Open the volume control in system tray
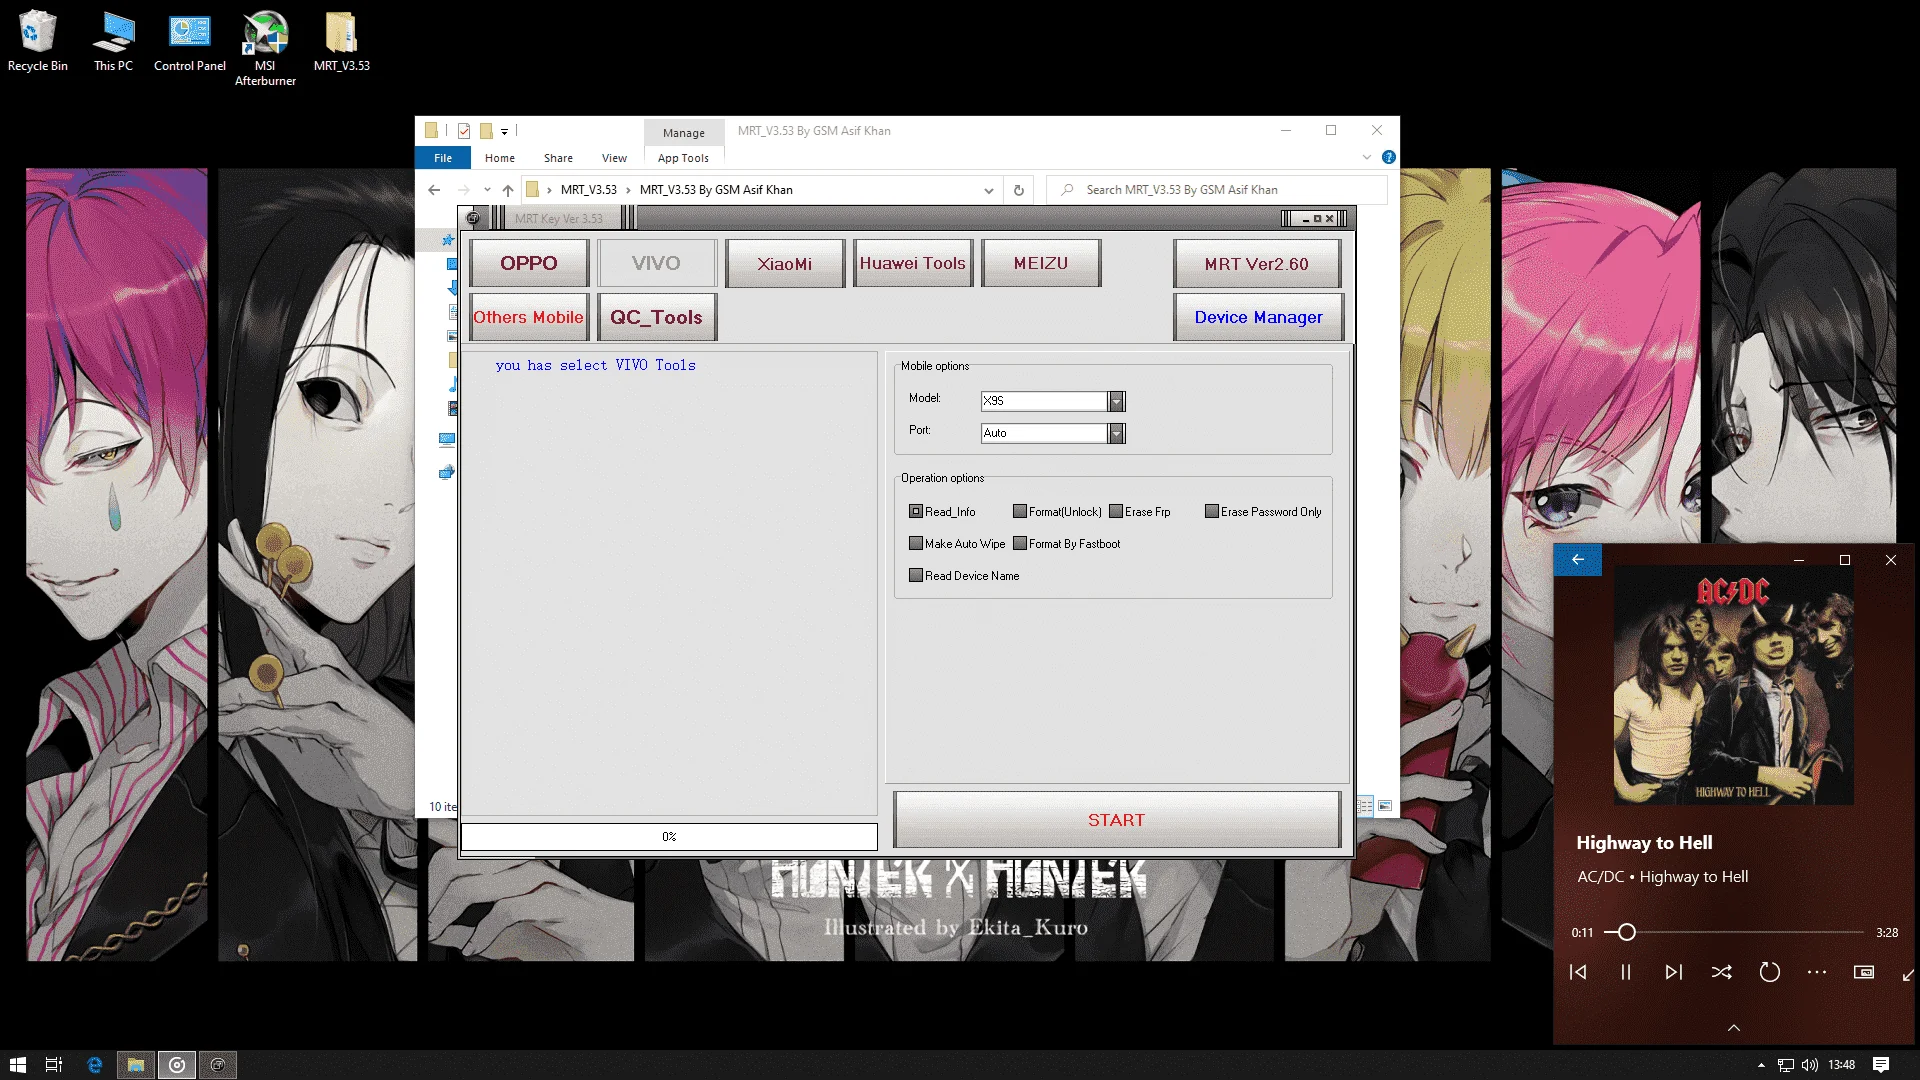 click(1810, 1065)
